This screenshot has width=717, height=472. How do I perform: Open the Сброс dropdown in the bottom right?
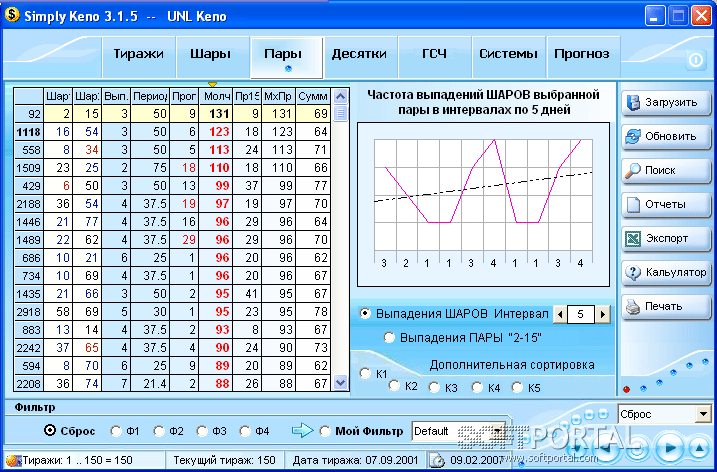[x=703, y=414]
